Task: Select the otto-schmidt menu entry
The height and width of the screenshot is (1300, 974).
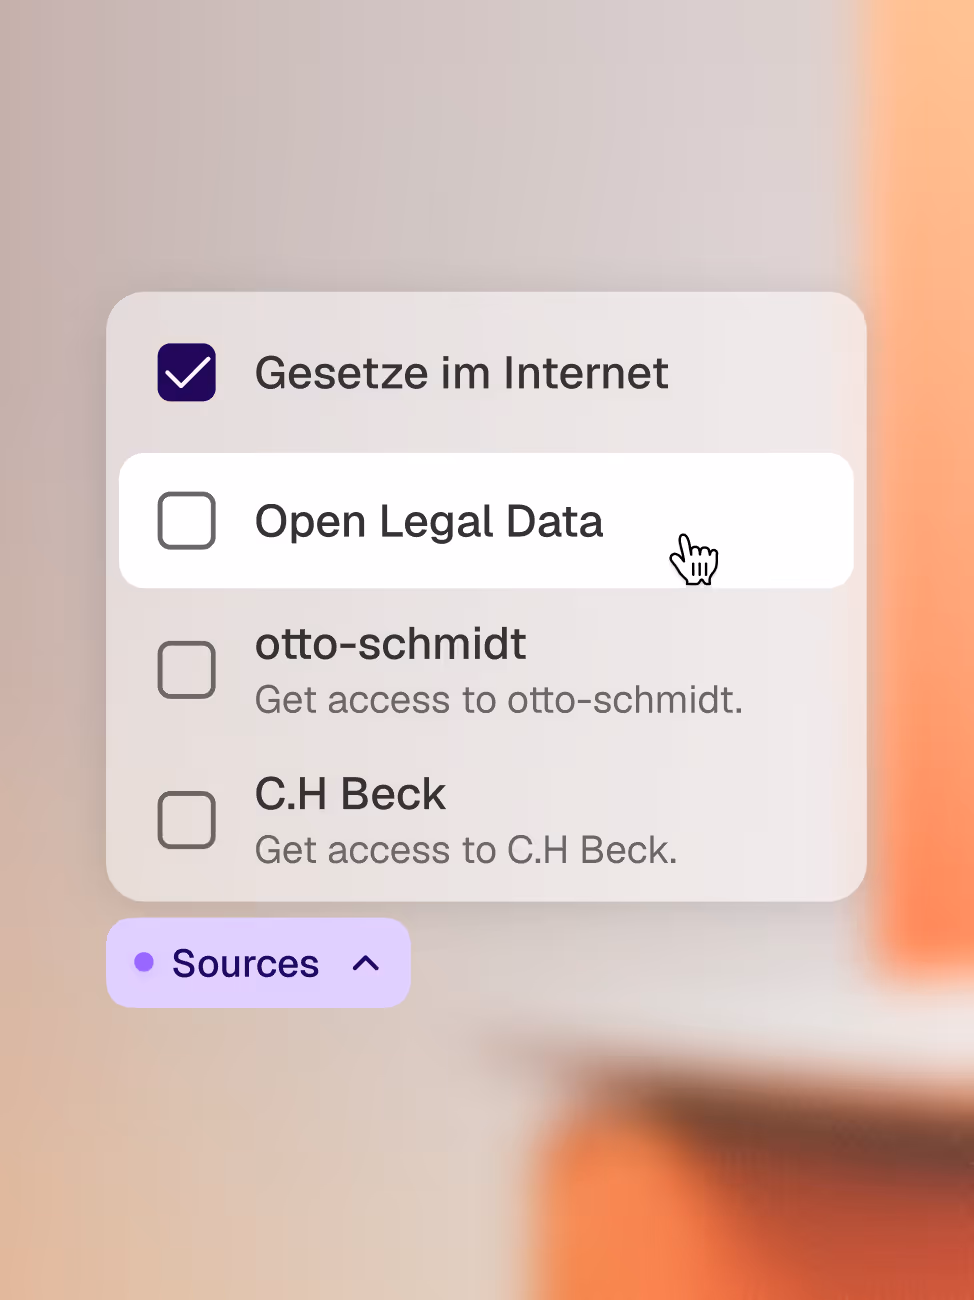Action: (390, 644)
